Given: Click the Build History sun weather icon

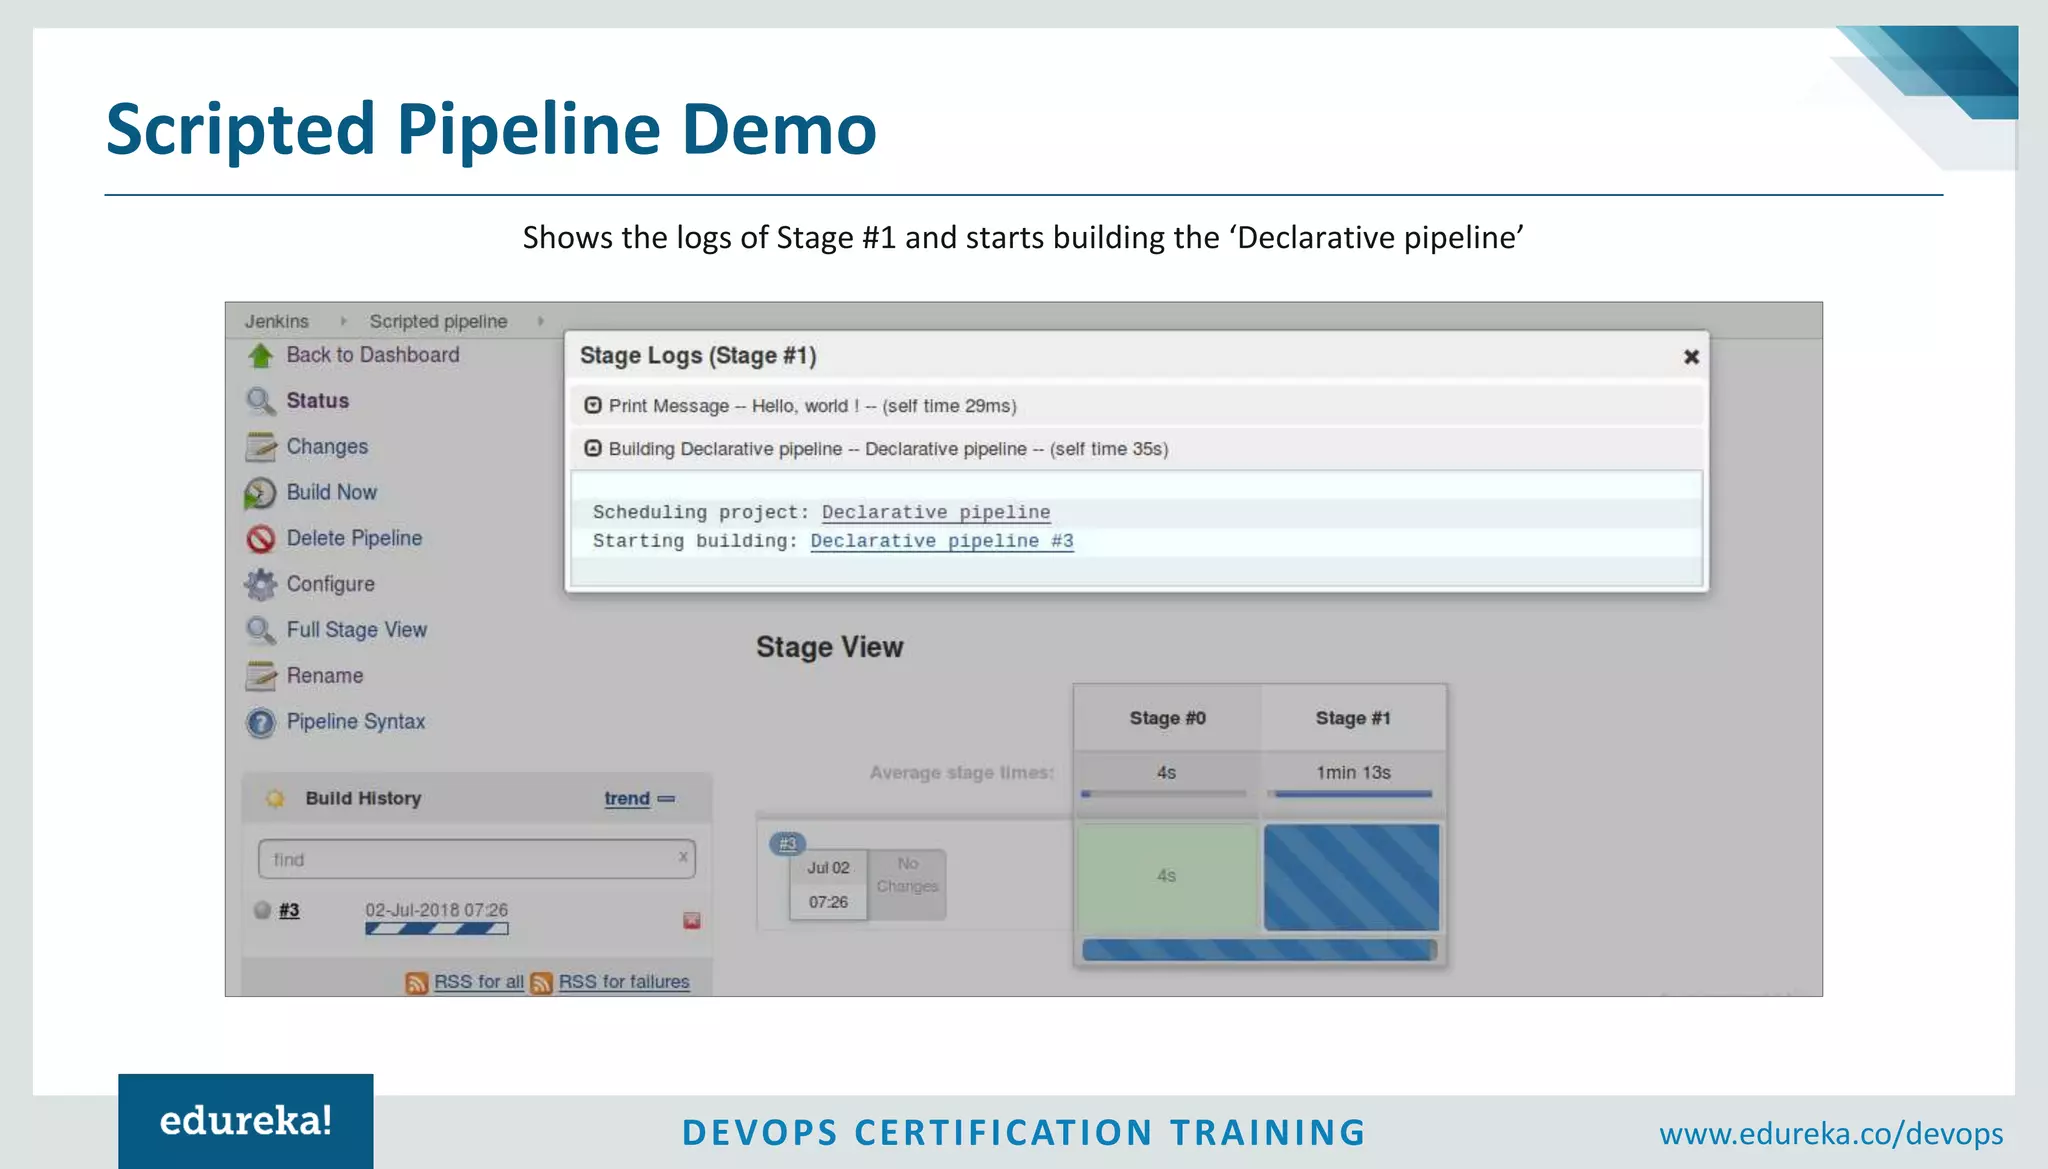Looking at the screenshot, I should coord(275,798).
